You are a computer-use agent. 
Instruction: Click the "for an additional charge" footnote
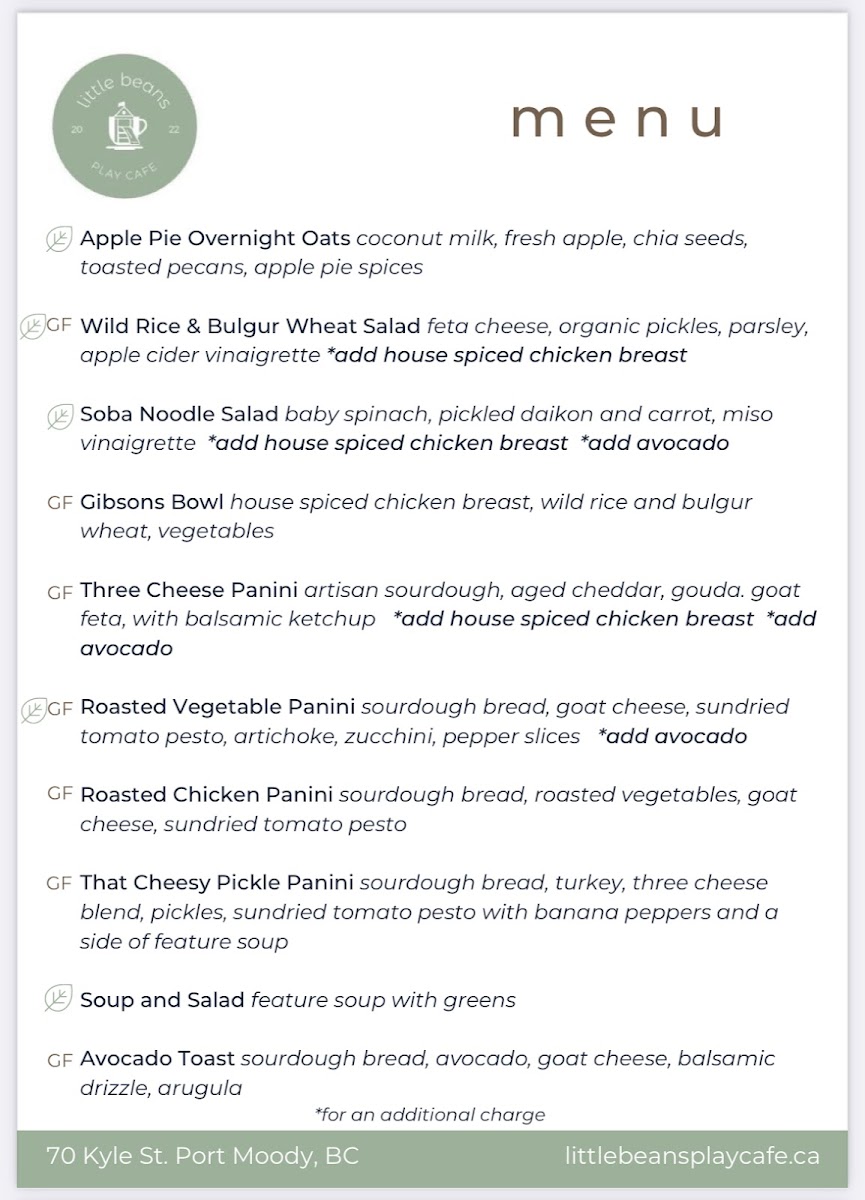[430, 1114]
